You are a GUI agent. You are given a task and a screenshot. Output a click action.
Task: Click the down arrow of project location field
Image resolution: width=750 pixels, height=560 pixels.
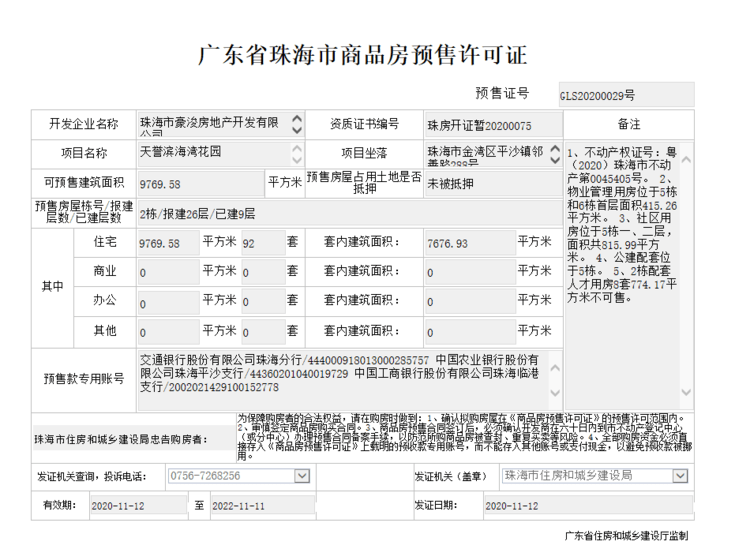pyautogui.click(x=553, y=160)
